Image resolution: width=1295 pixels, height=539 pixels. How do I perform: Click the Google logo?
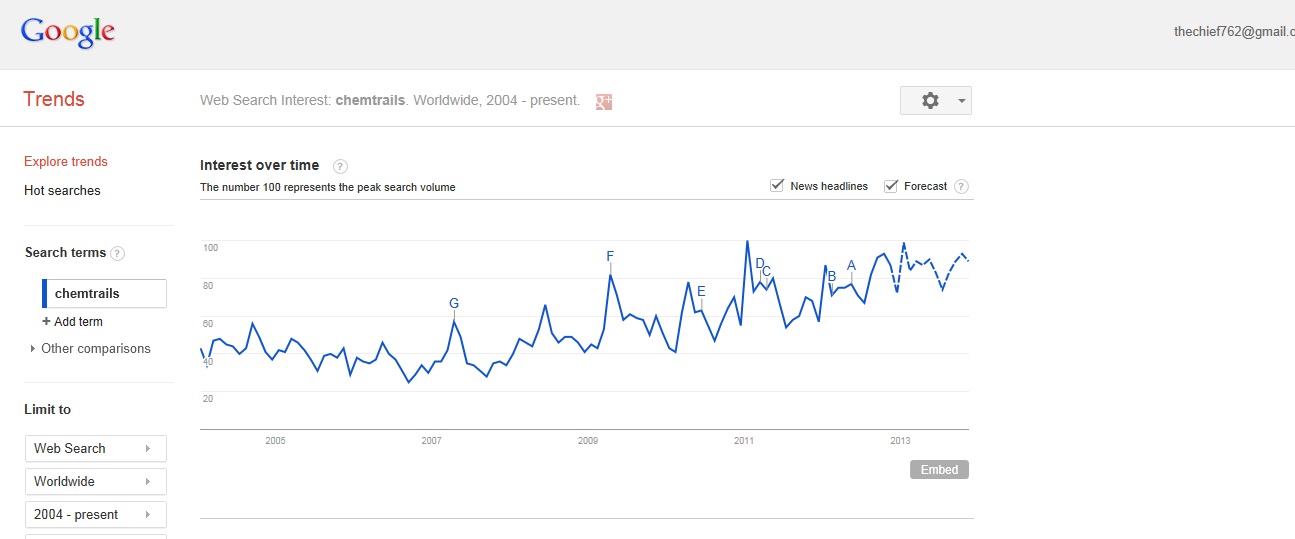[68, 32]
